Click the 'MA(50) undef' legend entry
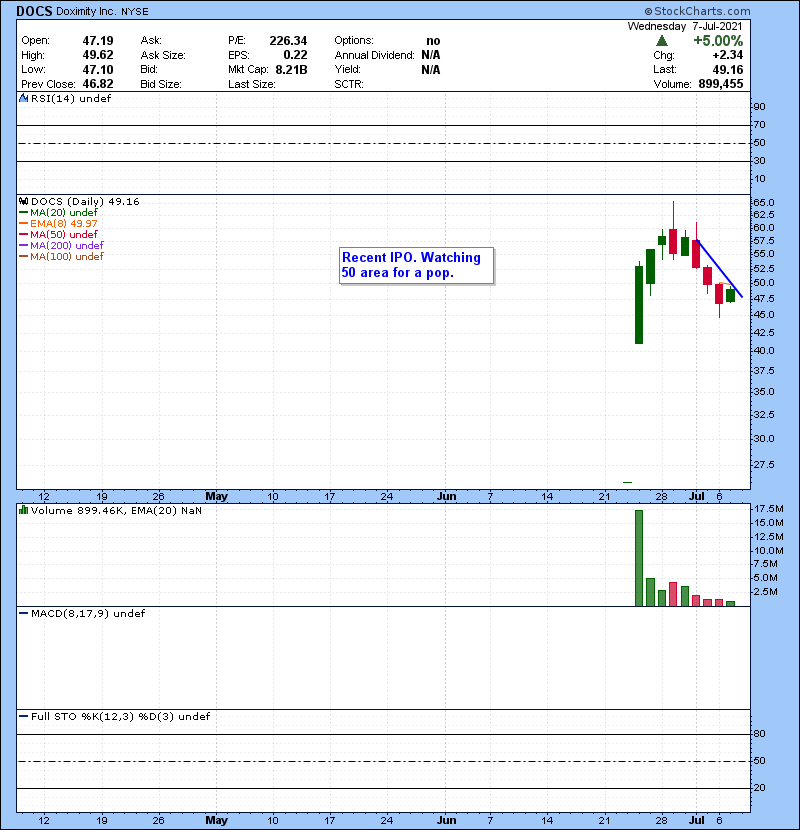This screenshot has width=800, height=830. click(x=58, y=234)
